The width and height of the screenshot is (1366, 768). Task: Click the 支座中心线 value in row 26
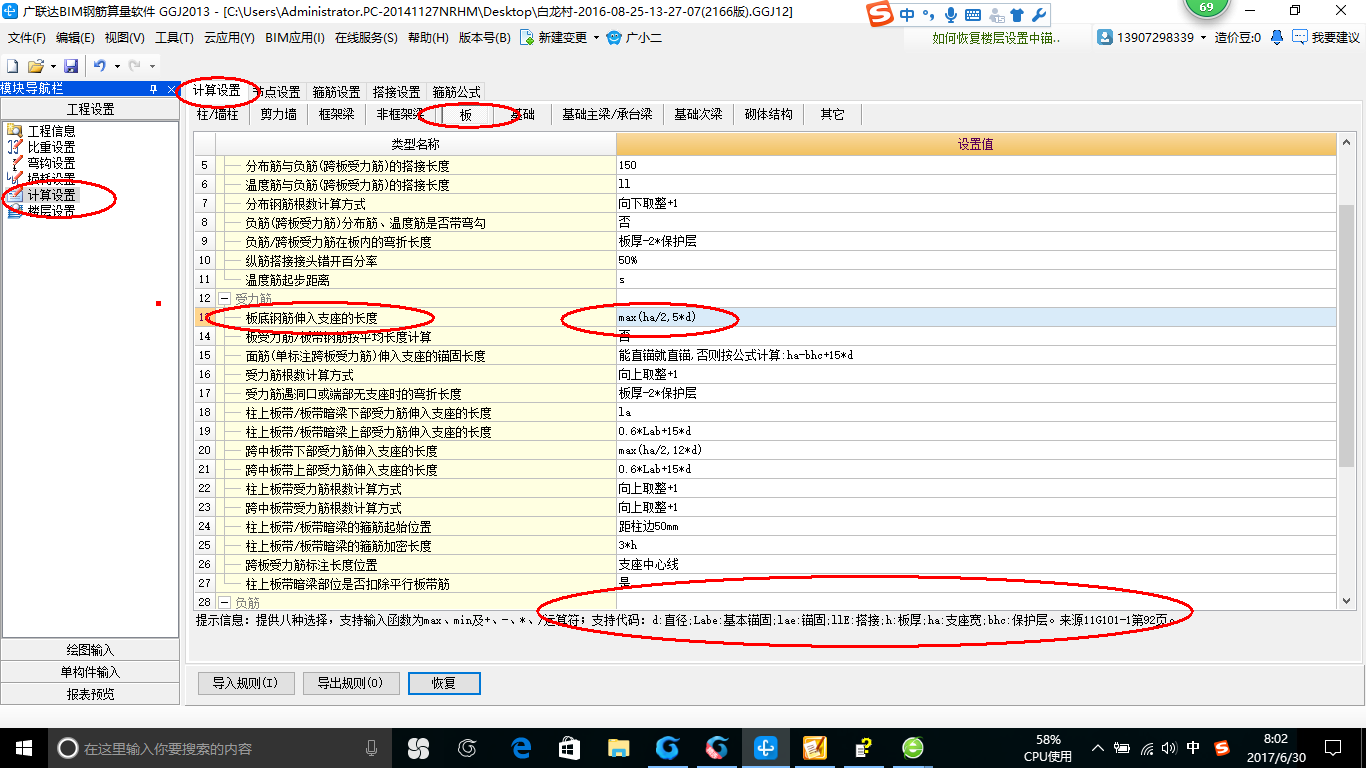(x=976, y=565)
